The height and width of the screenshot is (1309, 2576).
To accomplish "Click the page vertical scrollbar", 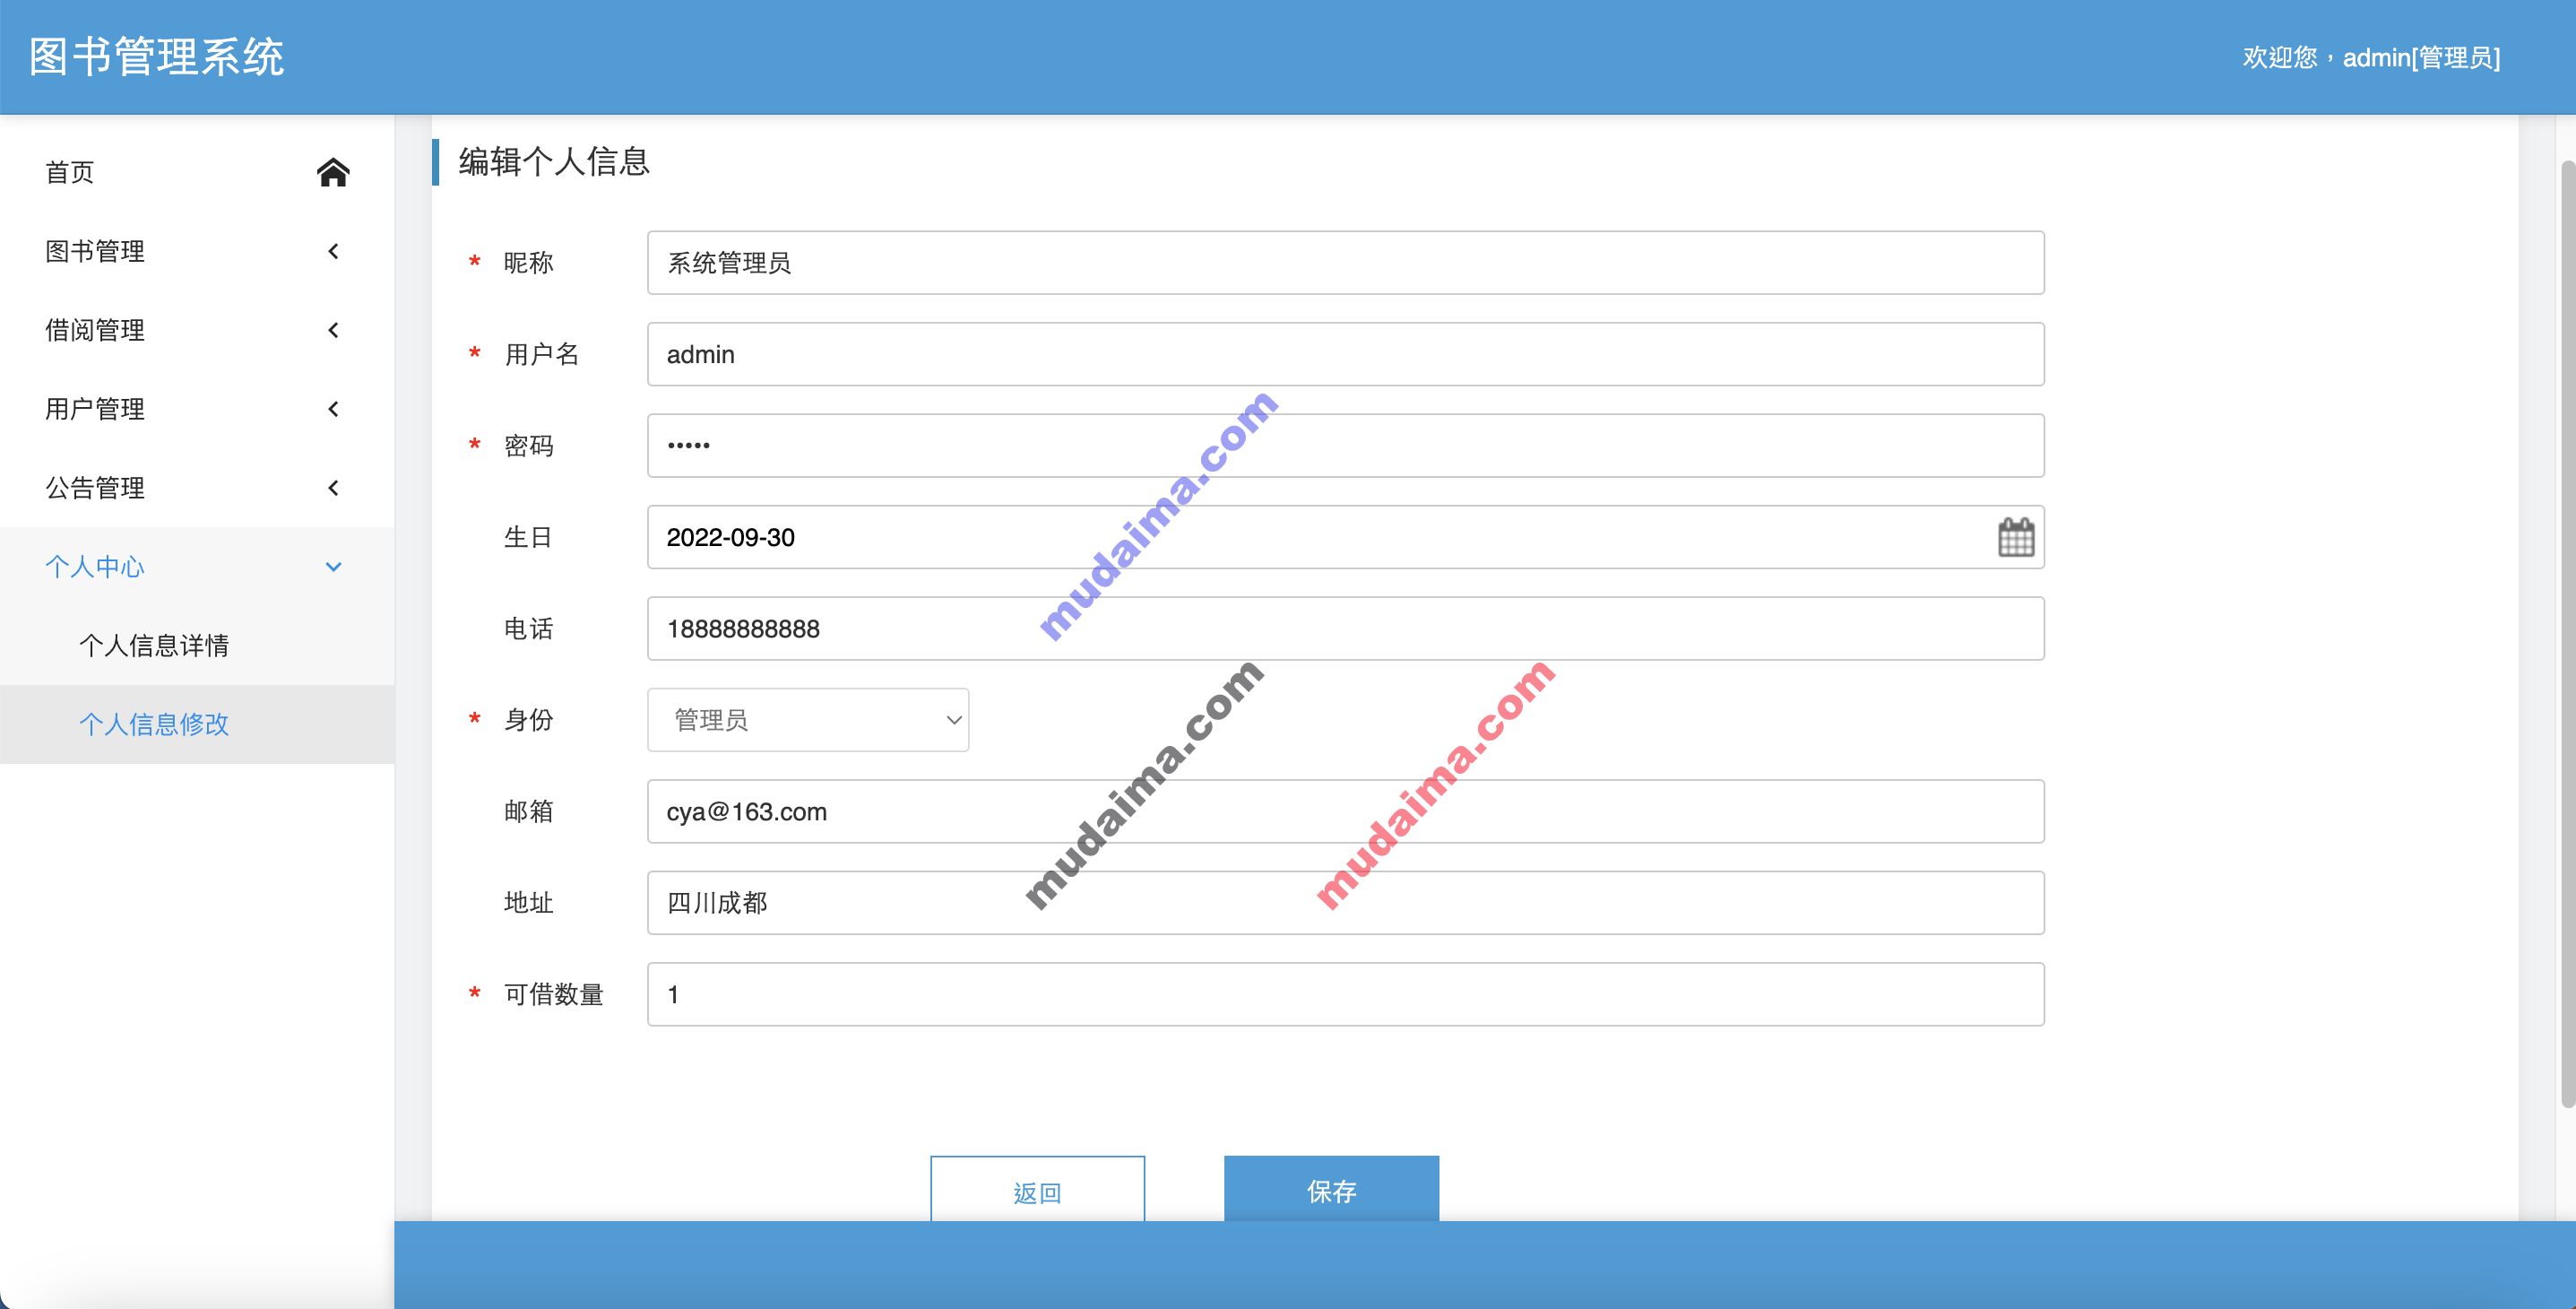I will [2567, 633].
